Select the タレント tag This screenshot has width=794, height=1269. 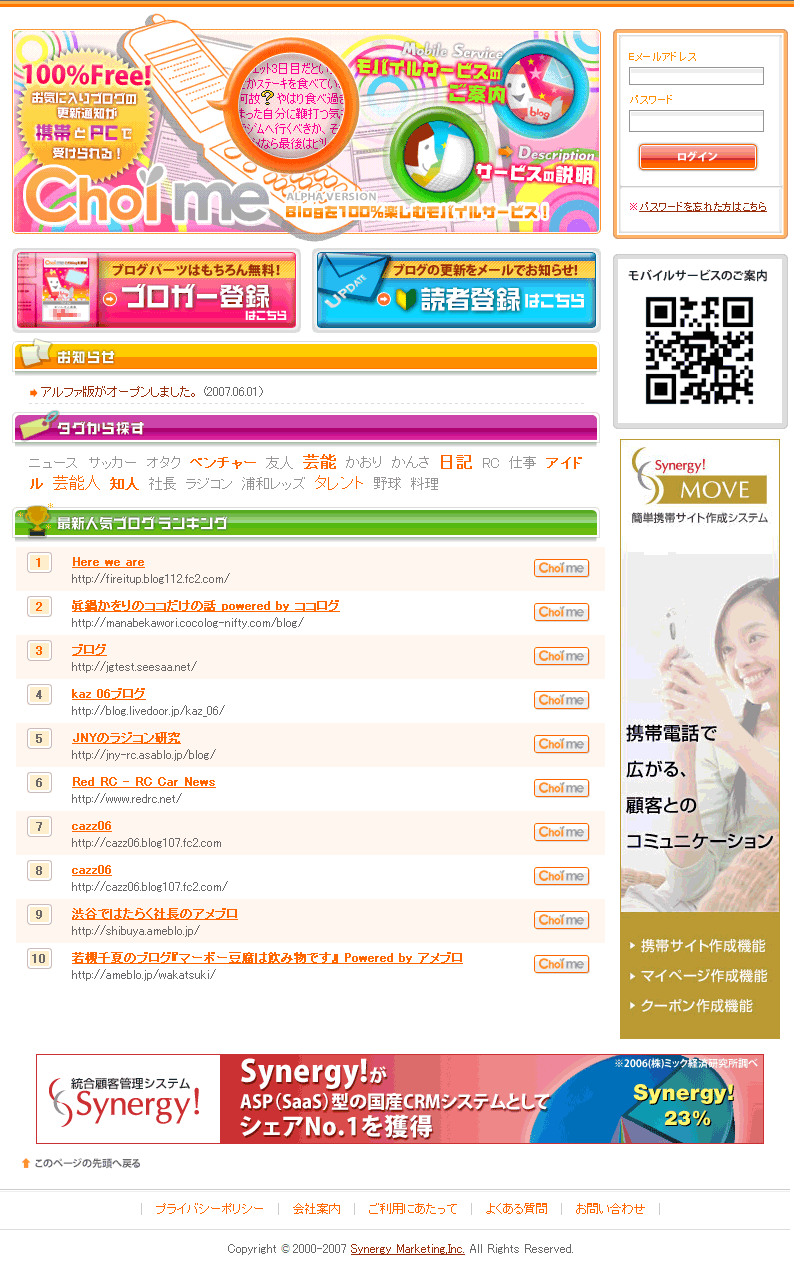pyautogui.click(x=339, y=482)
